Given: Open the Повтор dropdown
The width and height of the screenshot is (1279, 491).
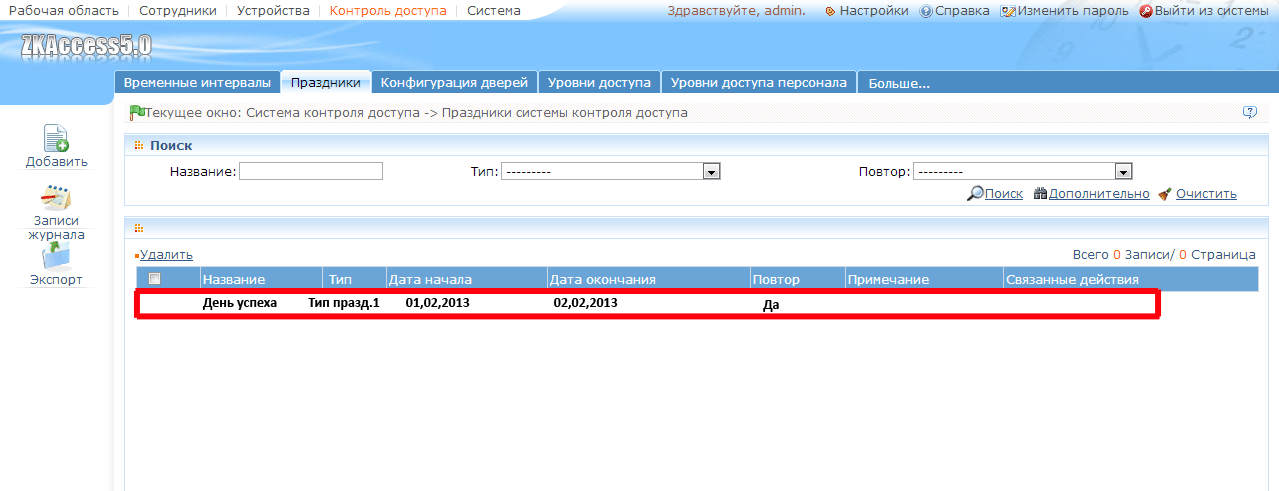Looking at the screenshot, I should pyautogui.click(x=1022, y=172).
